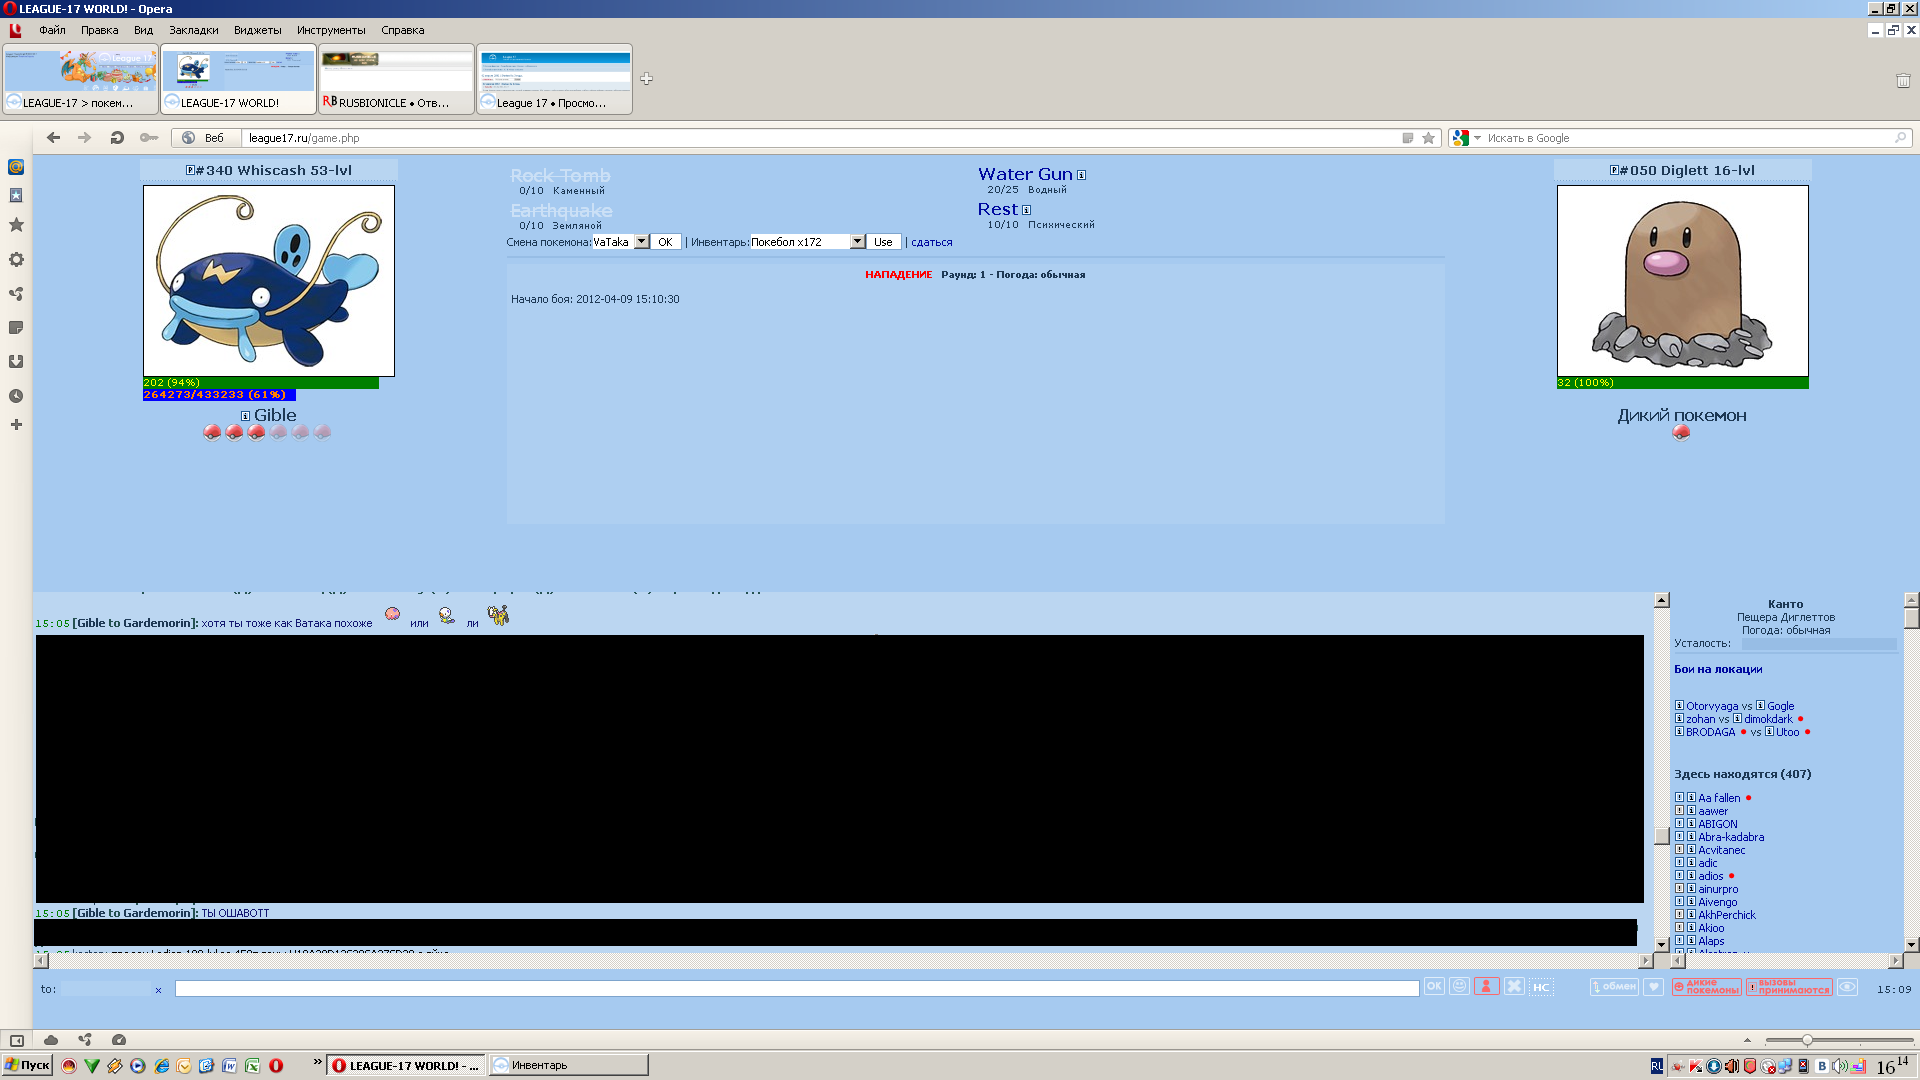1920x1080 pixels.
Task: Switch to the 'League 17 • Просмо...' tab
Action: click(554, 79)
